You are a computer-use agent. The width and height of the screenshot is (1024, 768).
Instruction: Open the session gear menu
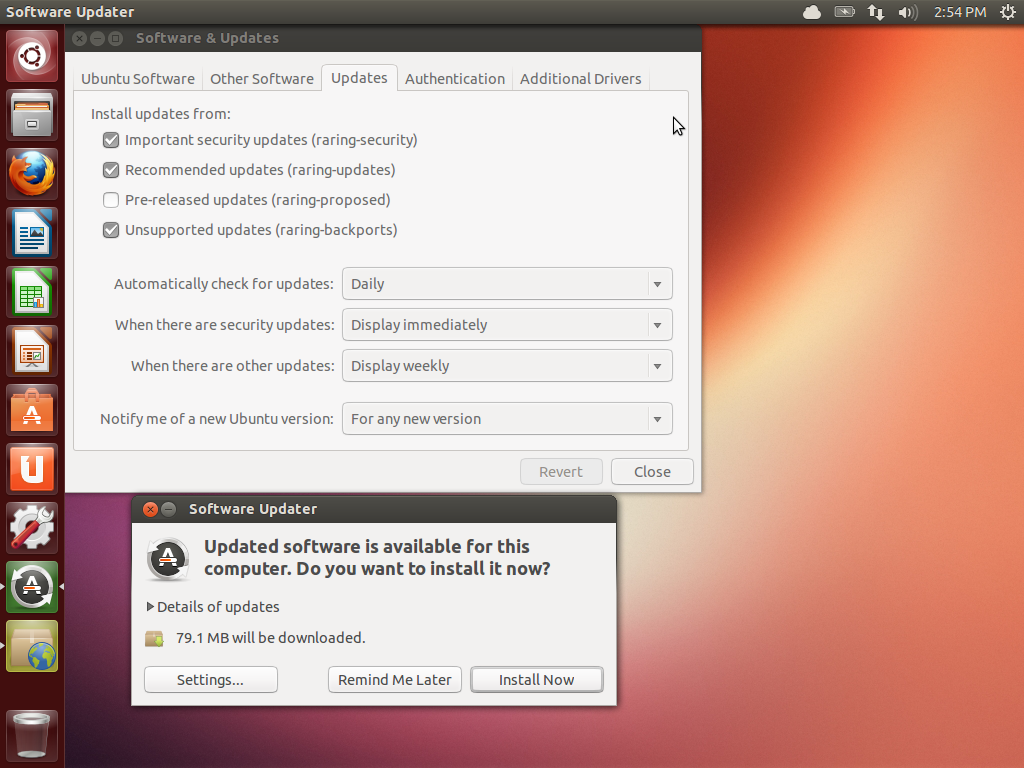point(1008,12)
